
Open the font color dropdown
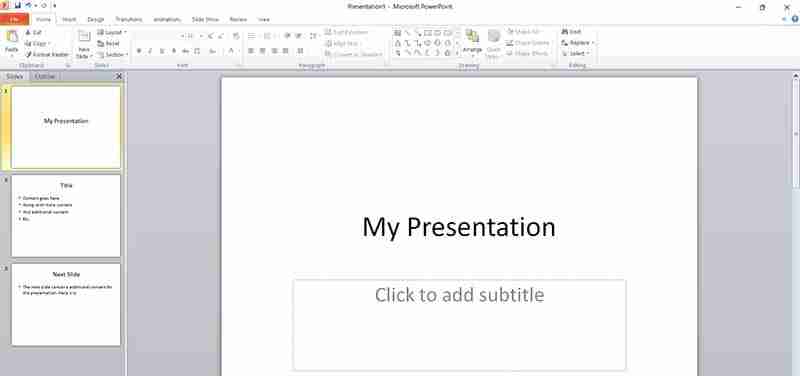(x=238, y=51)
